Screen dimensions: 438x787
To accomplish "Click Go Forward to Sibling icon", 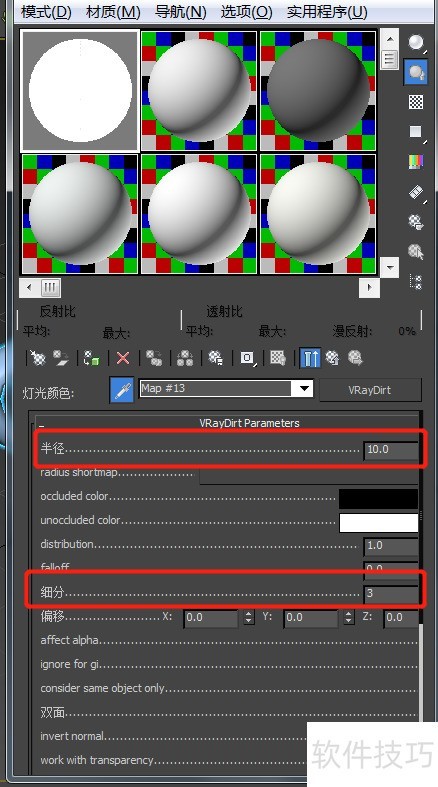I will coord(355,358).
